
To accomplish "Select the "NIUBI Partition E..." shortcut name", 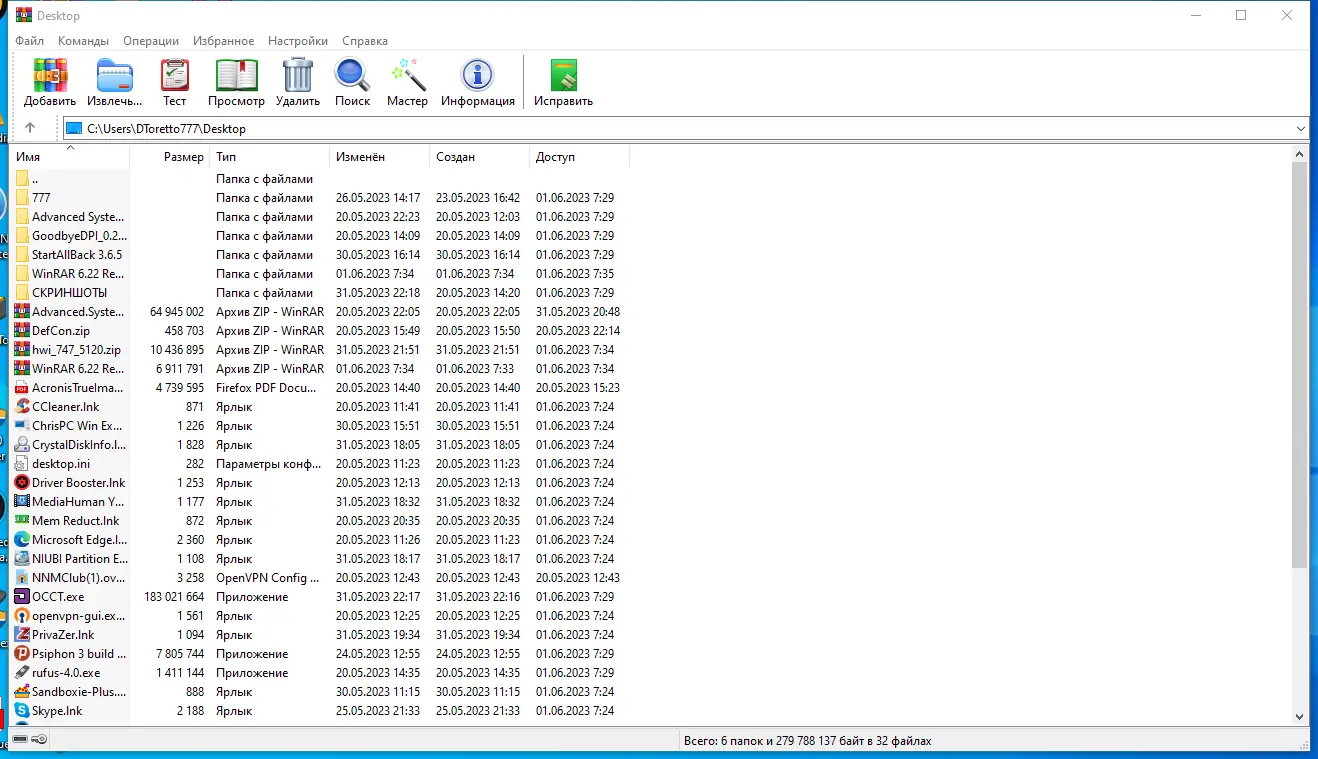I will point(80,559).
